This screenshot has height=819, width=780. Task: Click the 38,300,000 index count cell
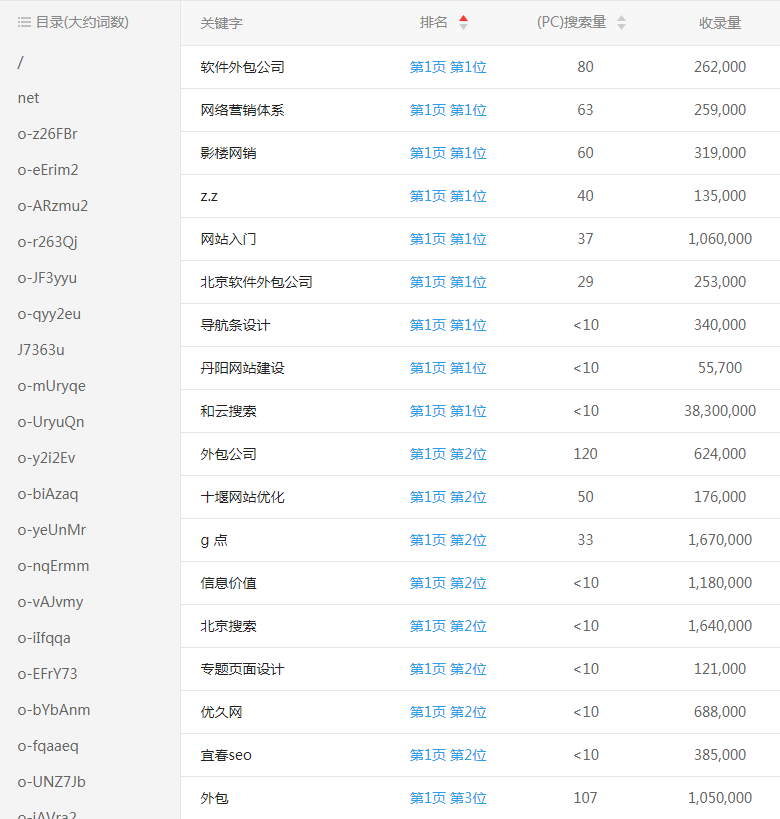tap(720, 411)
